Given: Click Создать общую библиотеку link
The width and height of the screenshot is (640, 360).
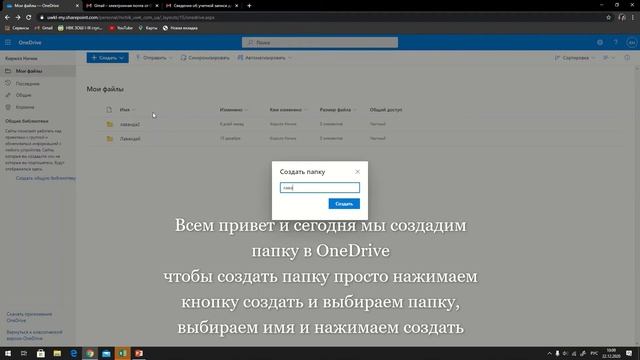Looking at the screenshot, I should [x=46, y=178].
